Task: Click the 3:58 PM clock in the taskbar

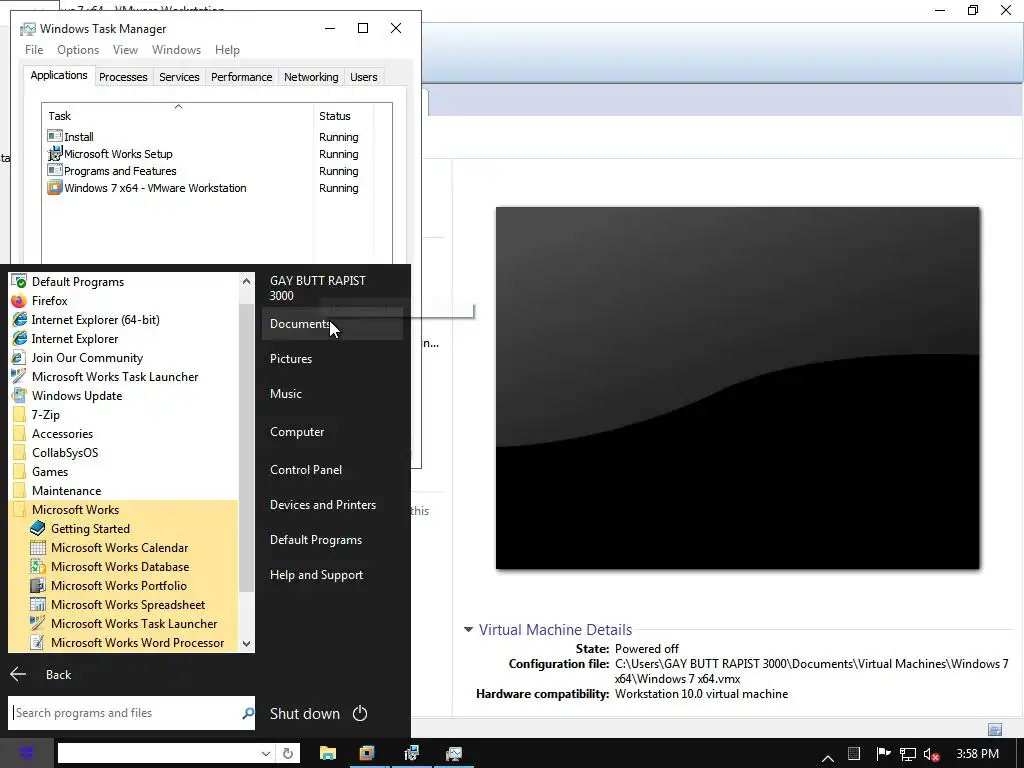Action: click(x=978, y=754)
